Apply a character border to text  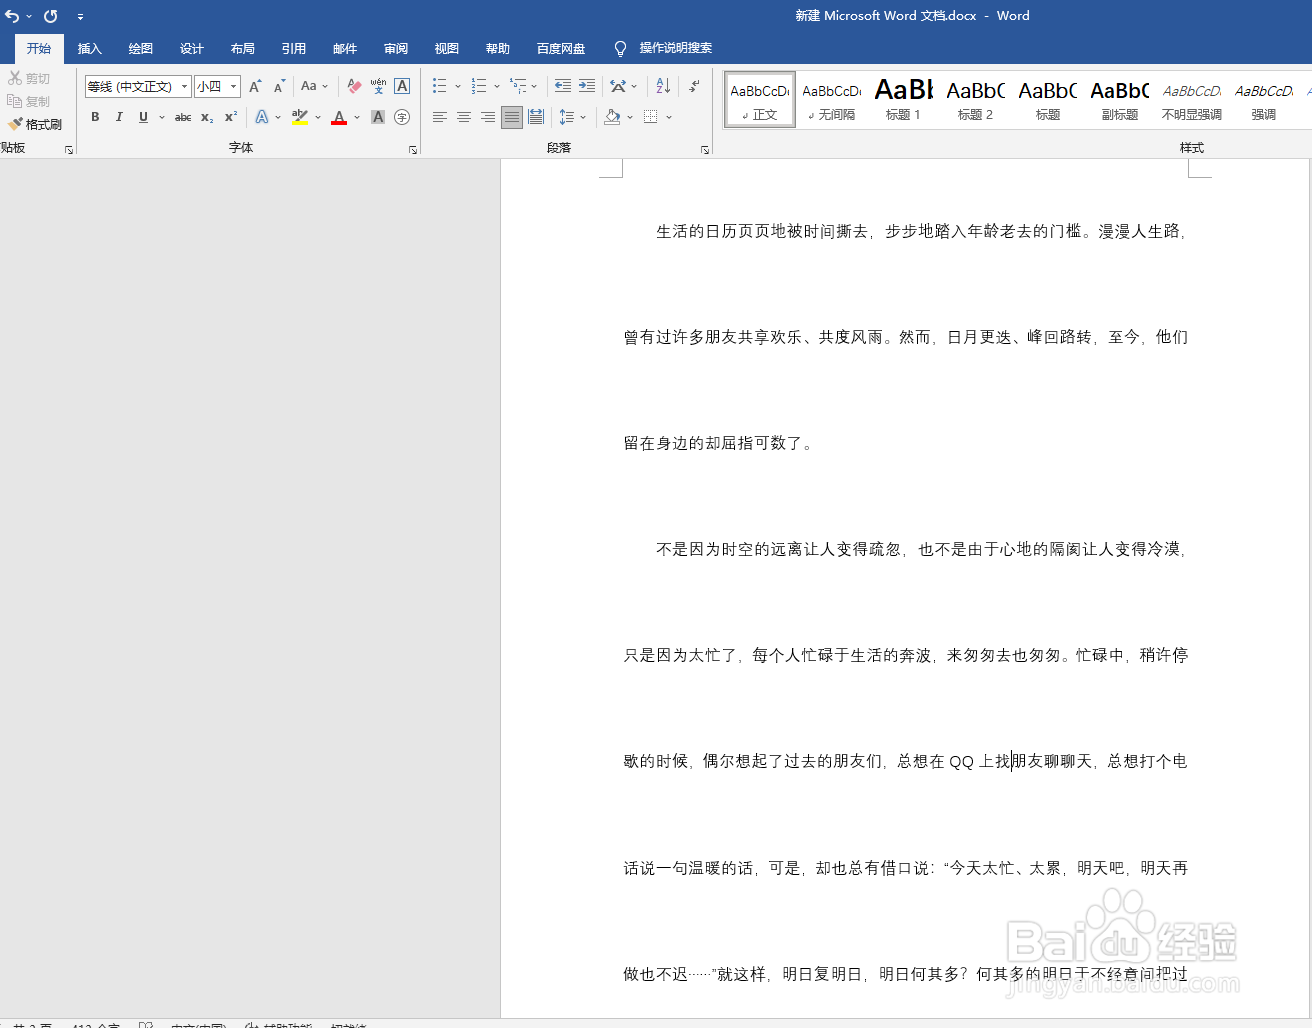coord(402,87)
